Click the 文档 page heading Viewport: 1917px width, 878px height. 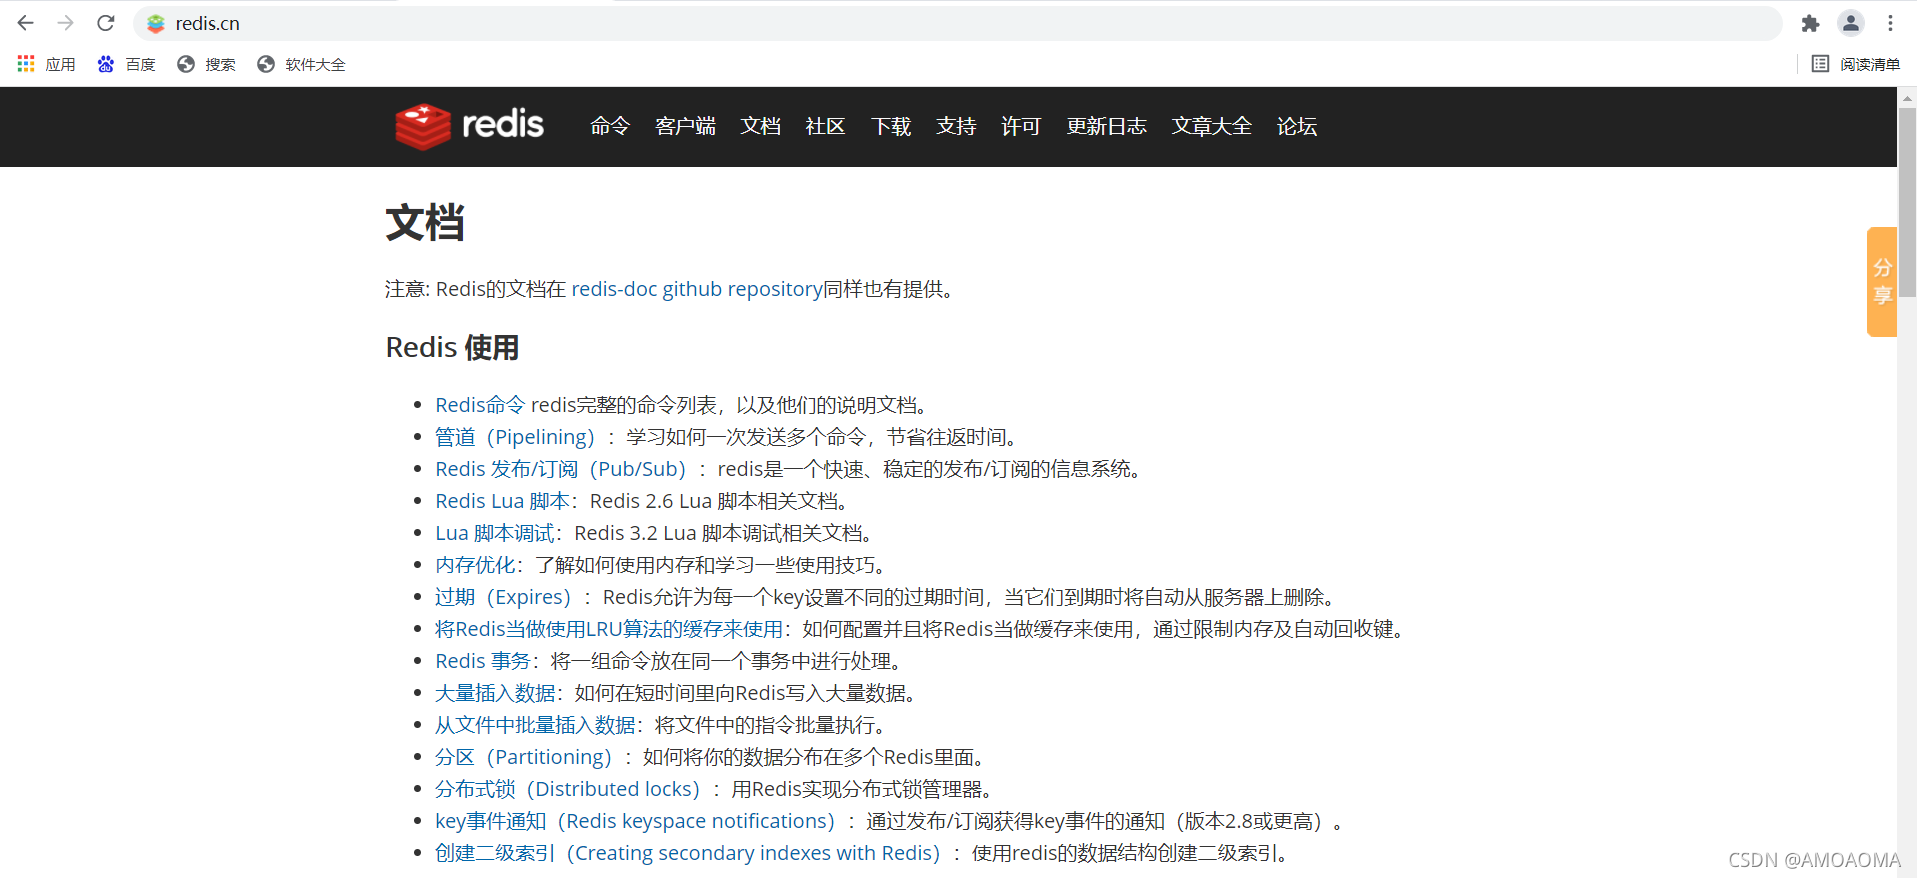425,222
